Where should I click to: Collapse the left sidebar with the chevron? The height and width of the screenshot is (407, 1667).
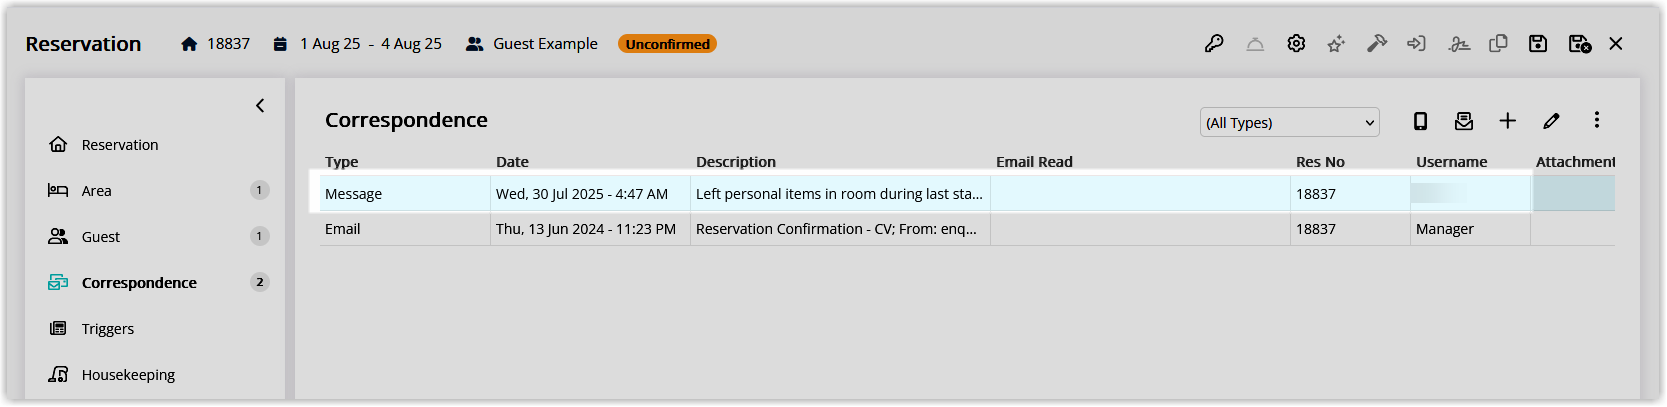point(260,105)
